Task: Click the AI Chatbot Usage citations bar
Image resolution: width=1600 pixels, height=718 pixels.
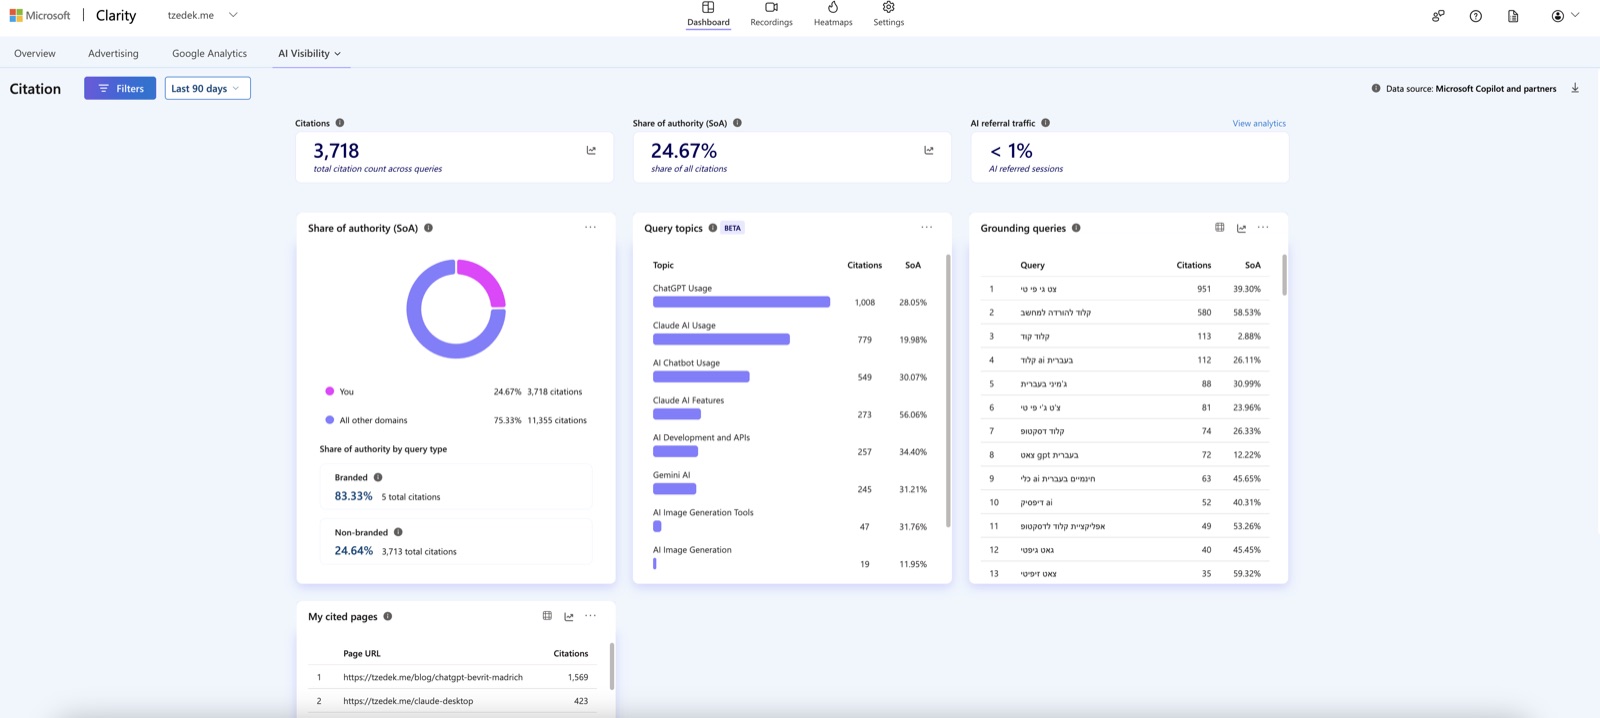Action: 701,377
